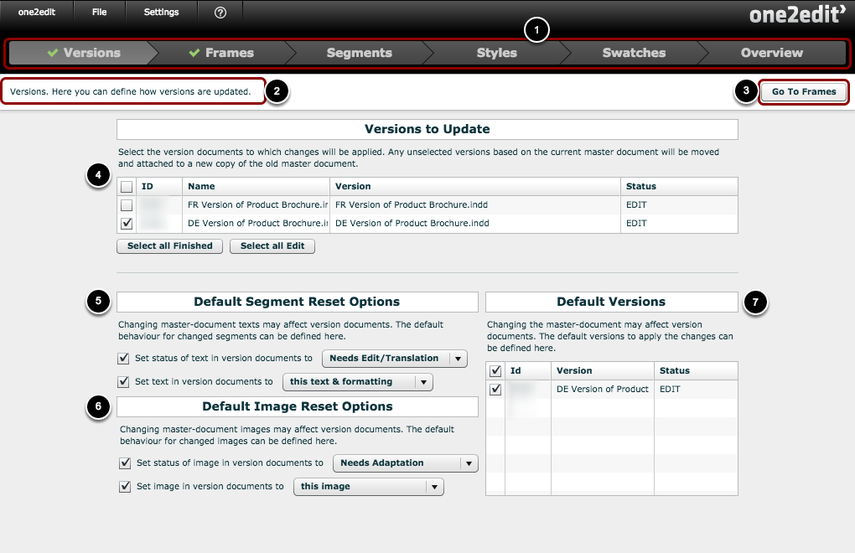Sort Versions to Update by Status column header

click(679, 187)
